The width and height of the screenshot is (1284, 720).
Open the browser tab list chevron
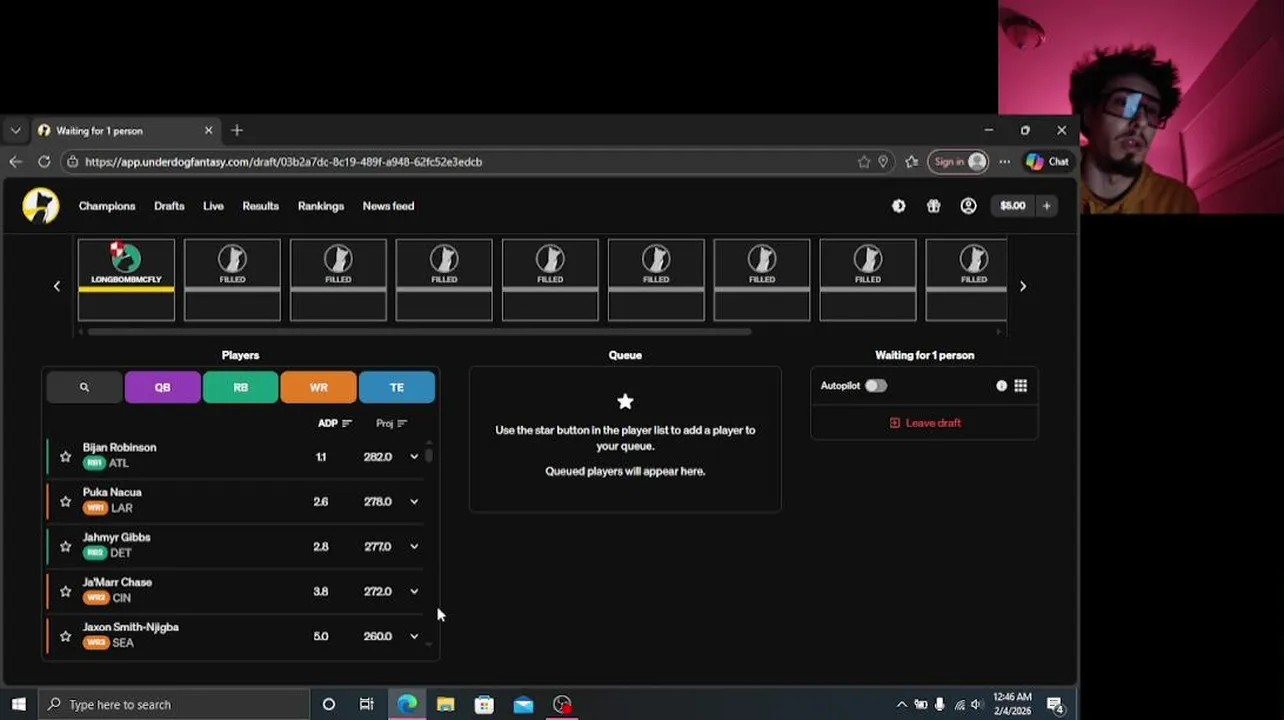coord(15,130)
